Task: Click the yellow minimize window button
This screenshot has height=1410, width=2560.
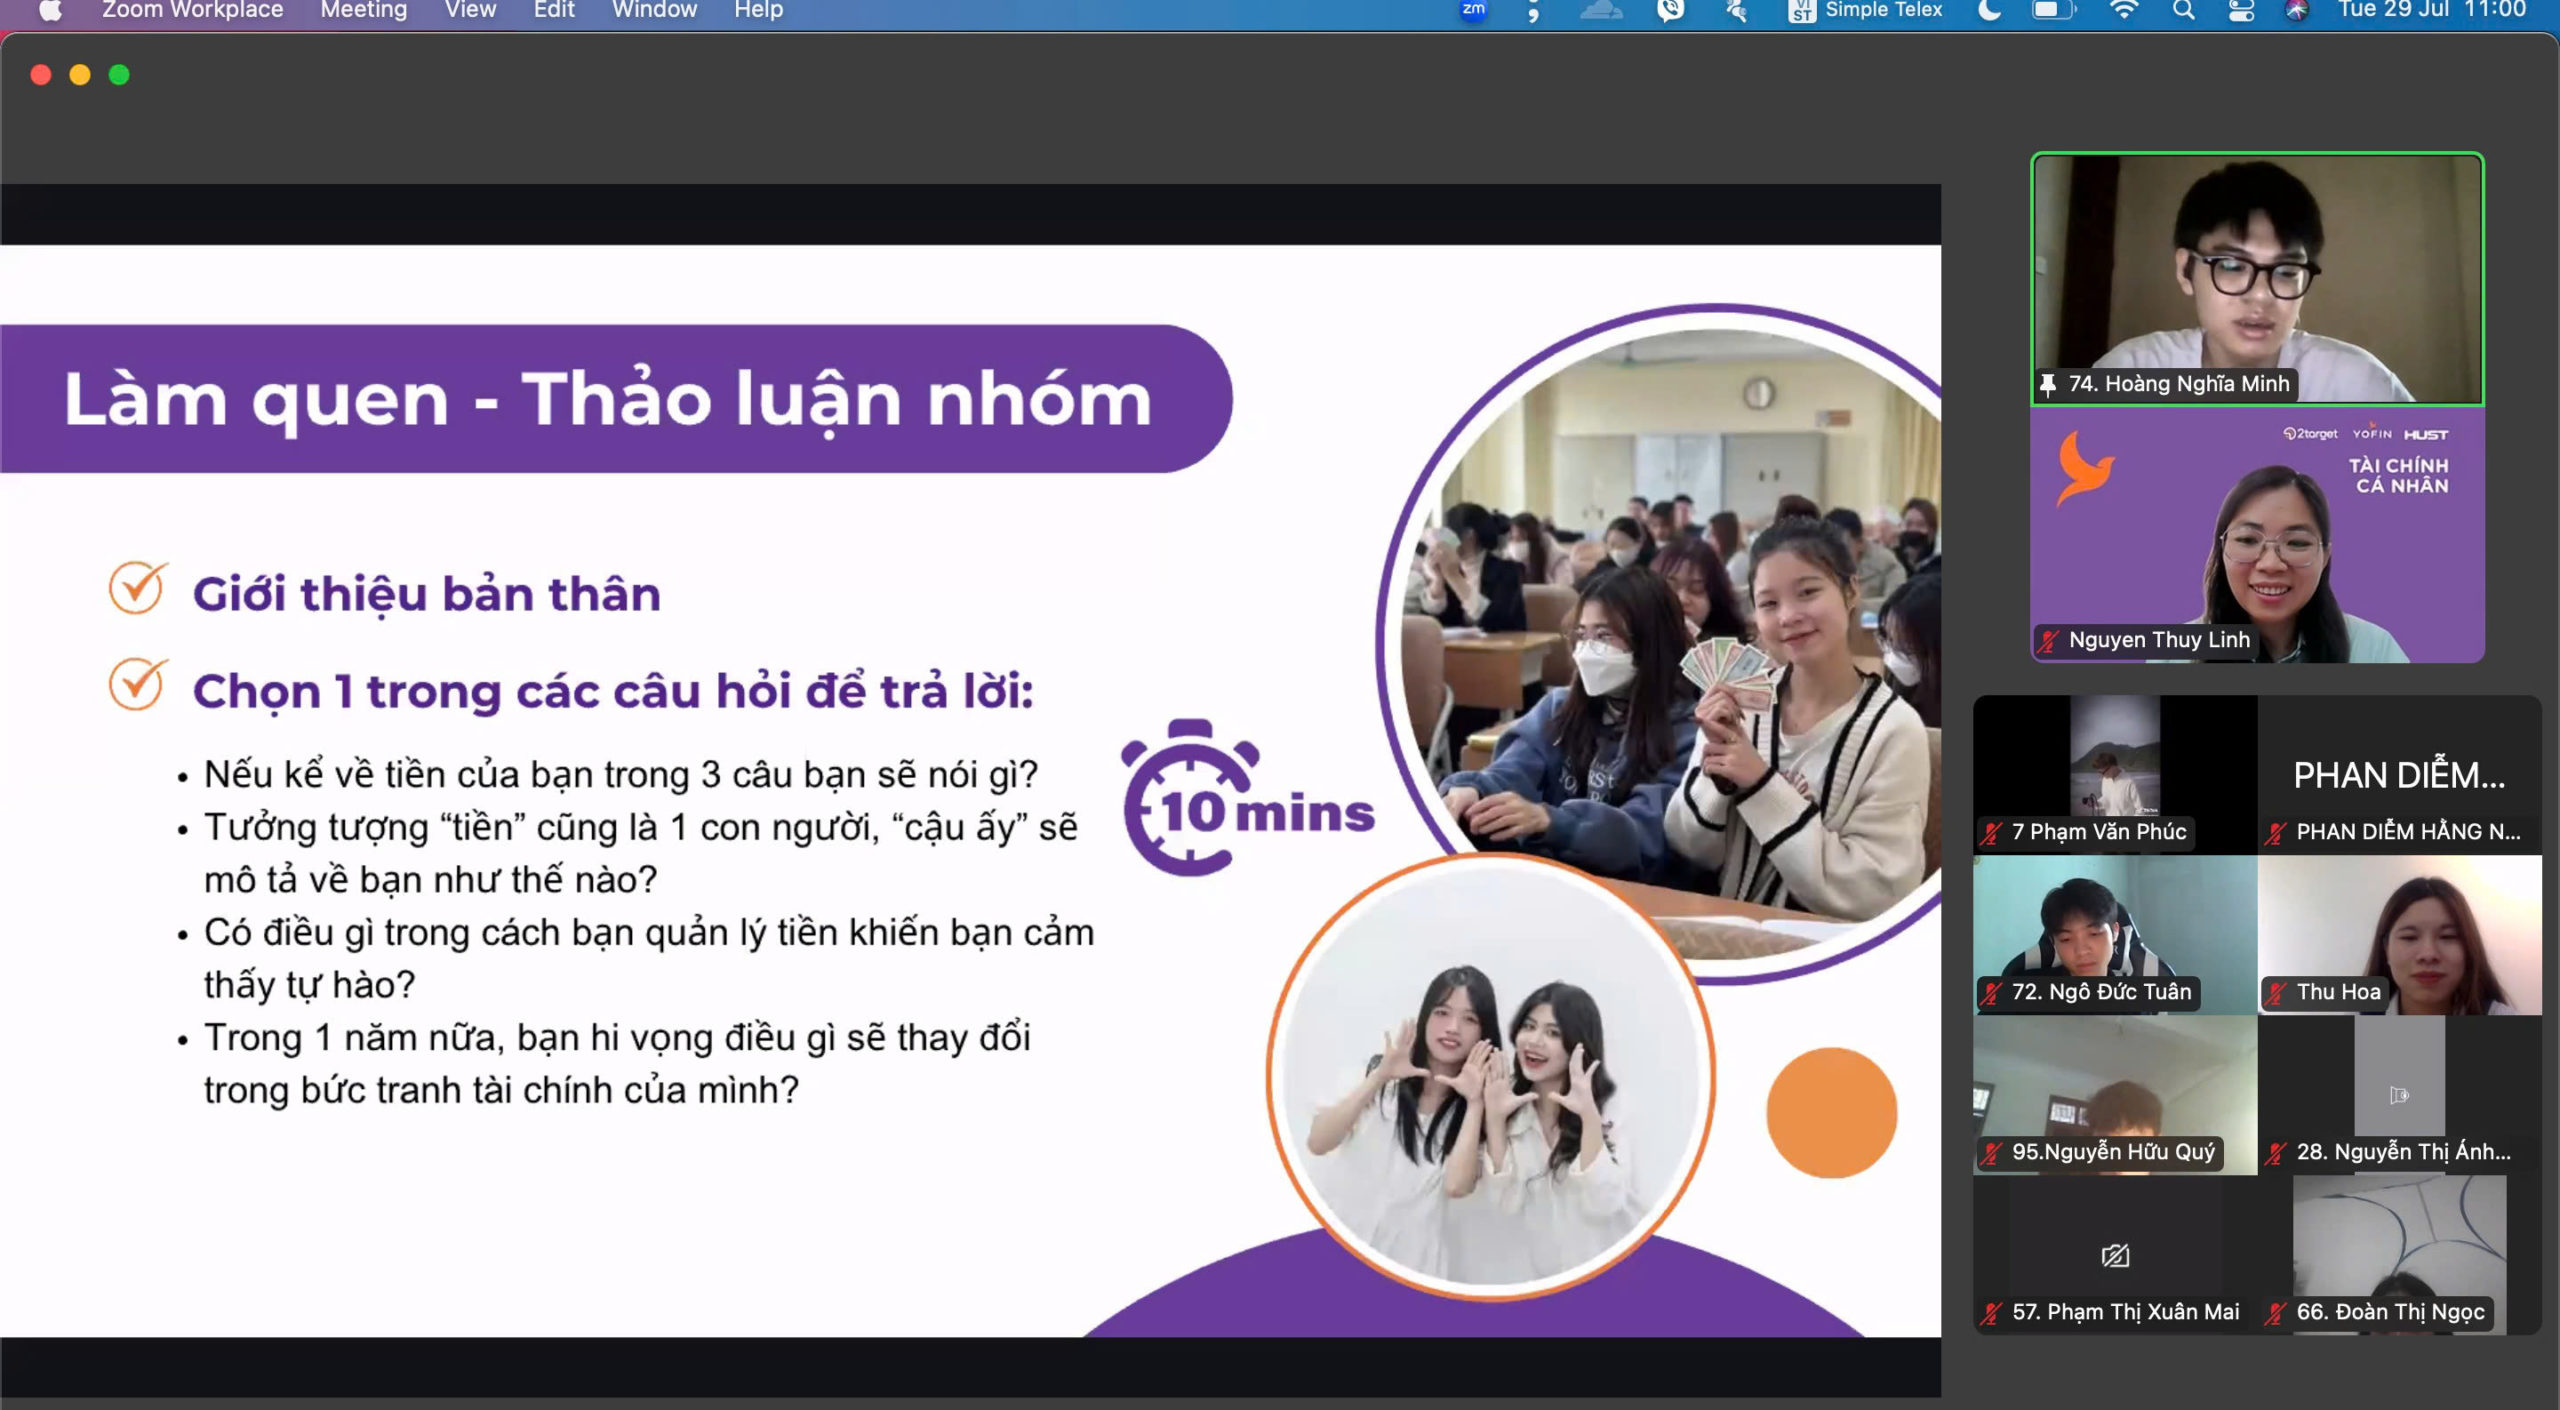Action: (x=80, y=75)
